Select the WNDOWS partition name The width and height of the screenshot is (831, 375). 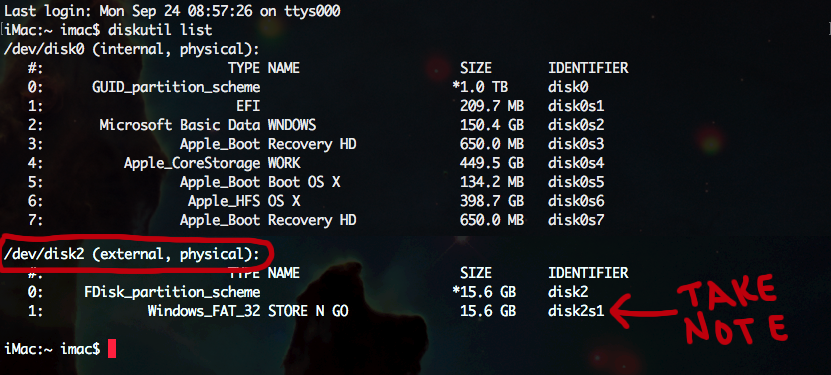(292, 125)
